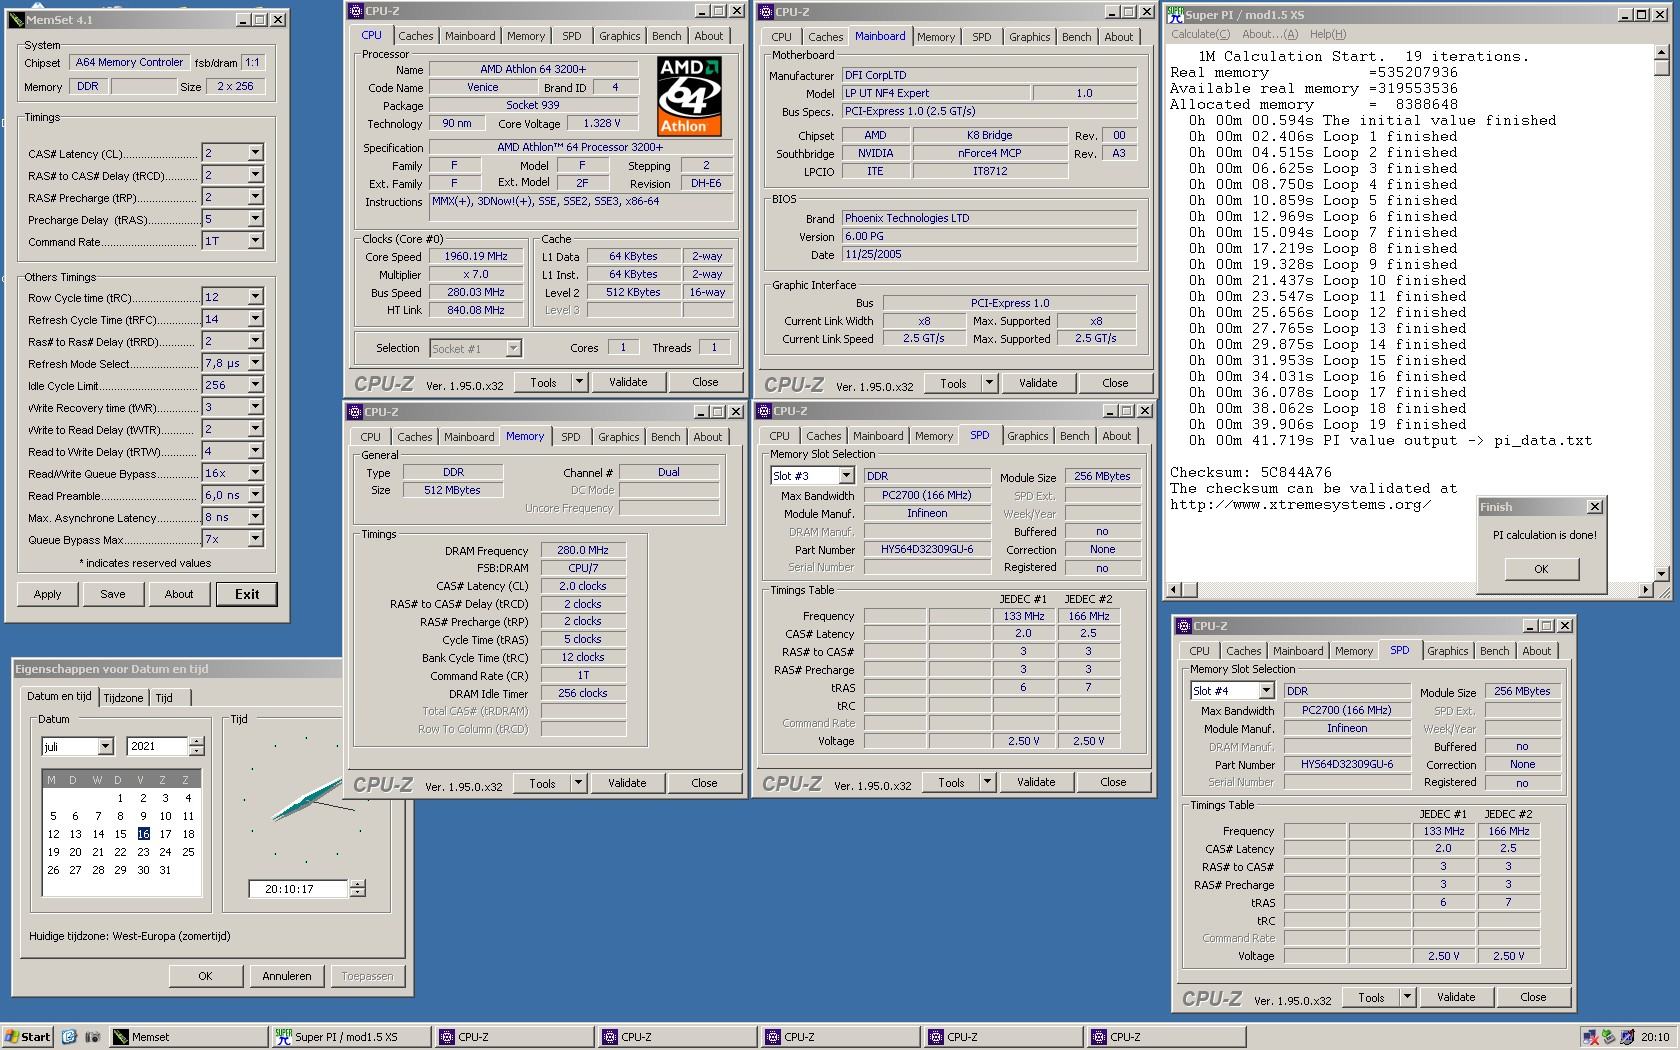
Task: Open Read/Write Queue Bypass dropdown
Action: click(255, 473)
